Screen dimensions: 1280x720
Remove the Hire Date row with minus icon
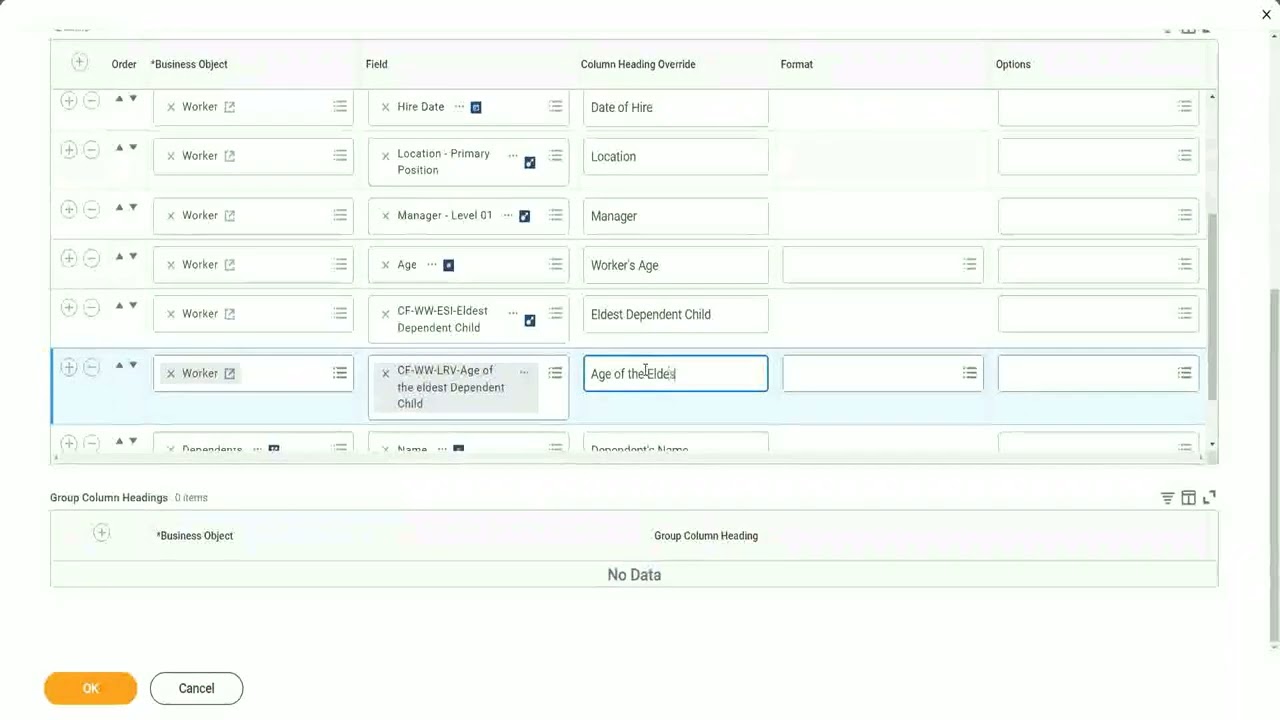(91, 100)
